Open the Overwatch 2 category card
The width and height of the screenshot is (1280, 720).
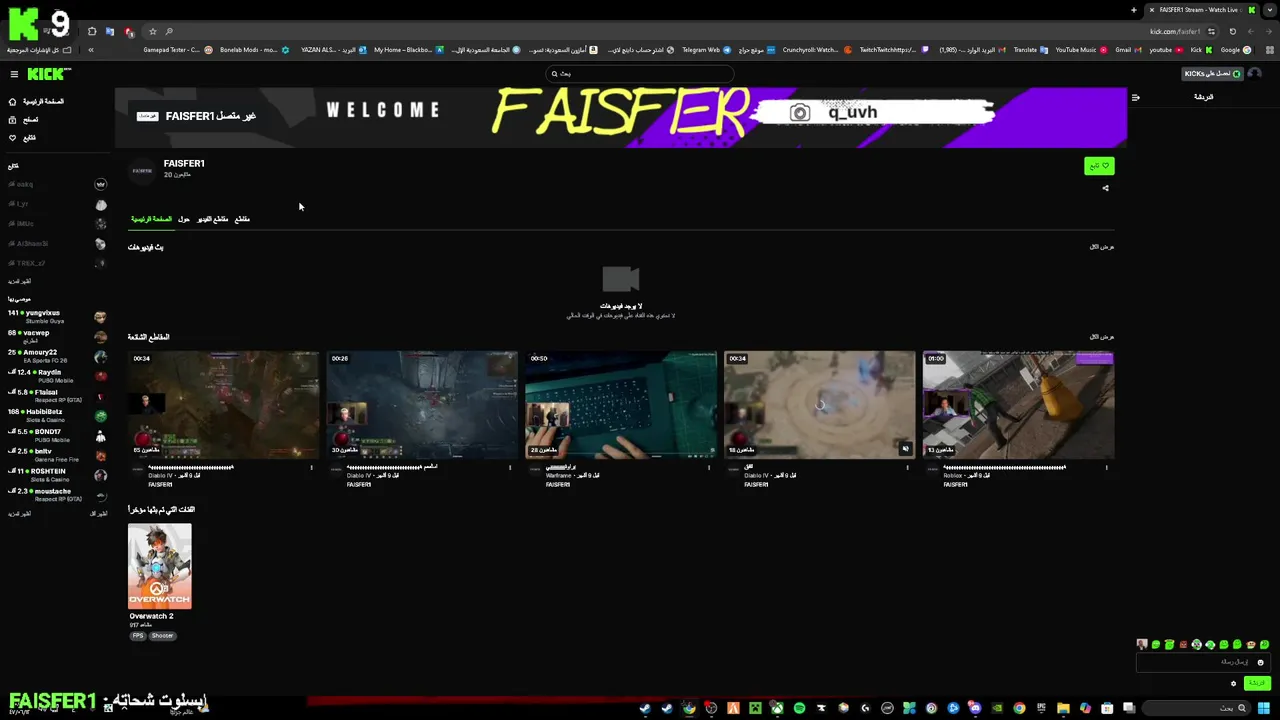click(x=160, y=566)
